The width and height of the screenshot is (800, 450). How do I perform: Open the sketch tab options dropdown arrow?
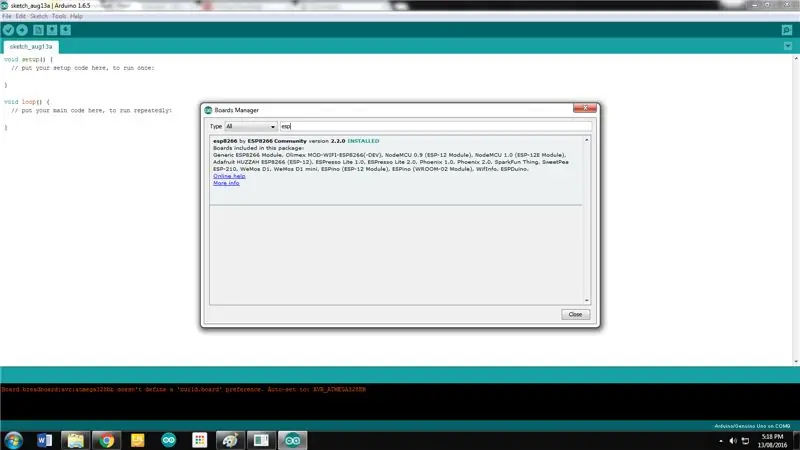click(x=788, y=46)
